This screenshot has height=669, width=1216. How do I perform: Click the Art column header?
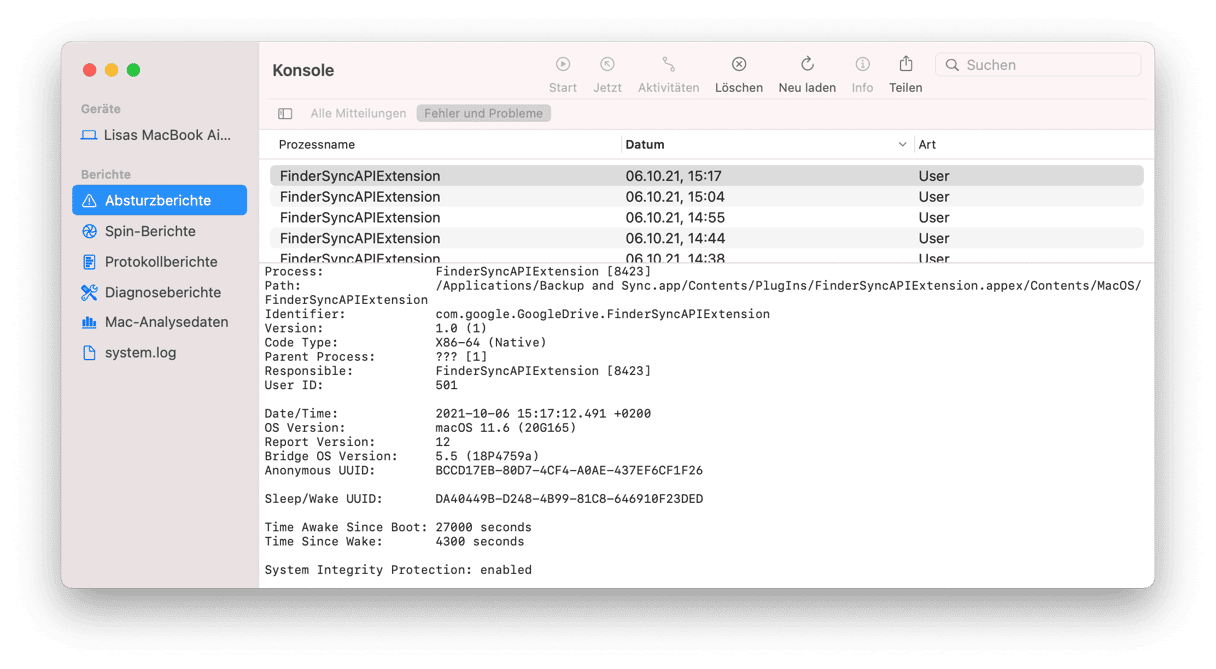pos(927,145)
